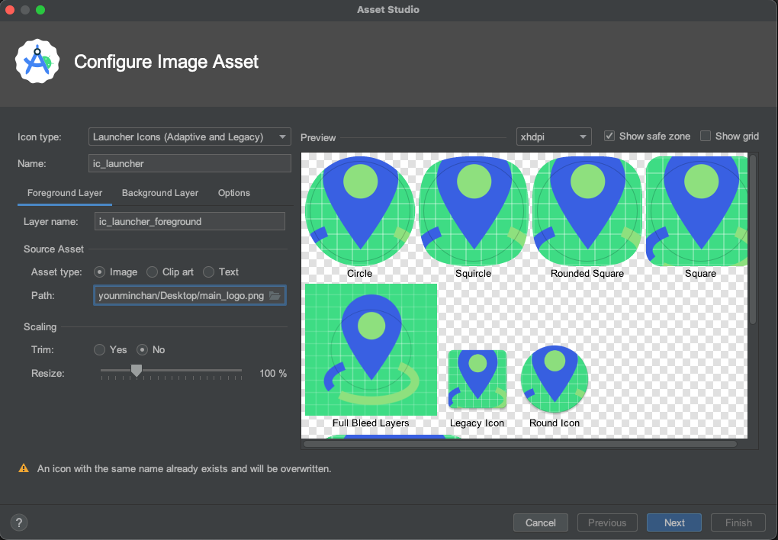Open the Icon type dropdown

[x=190, y=137]
